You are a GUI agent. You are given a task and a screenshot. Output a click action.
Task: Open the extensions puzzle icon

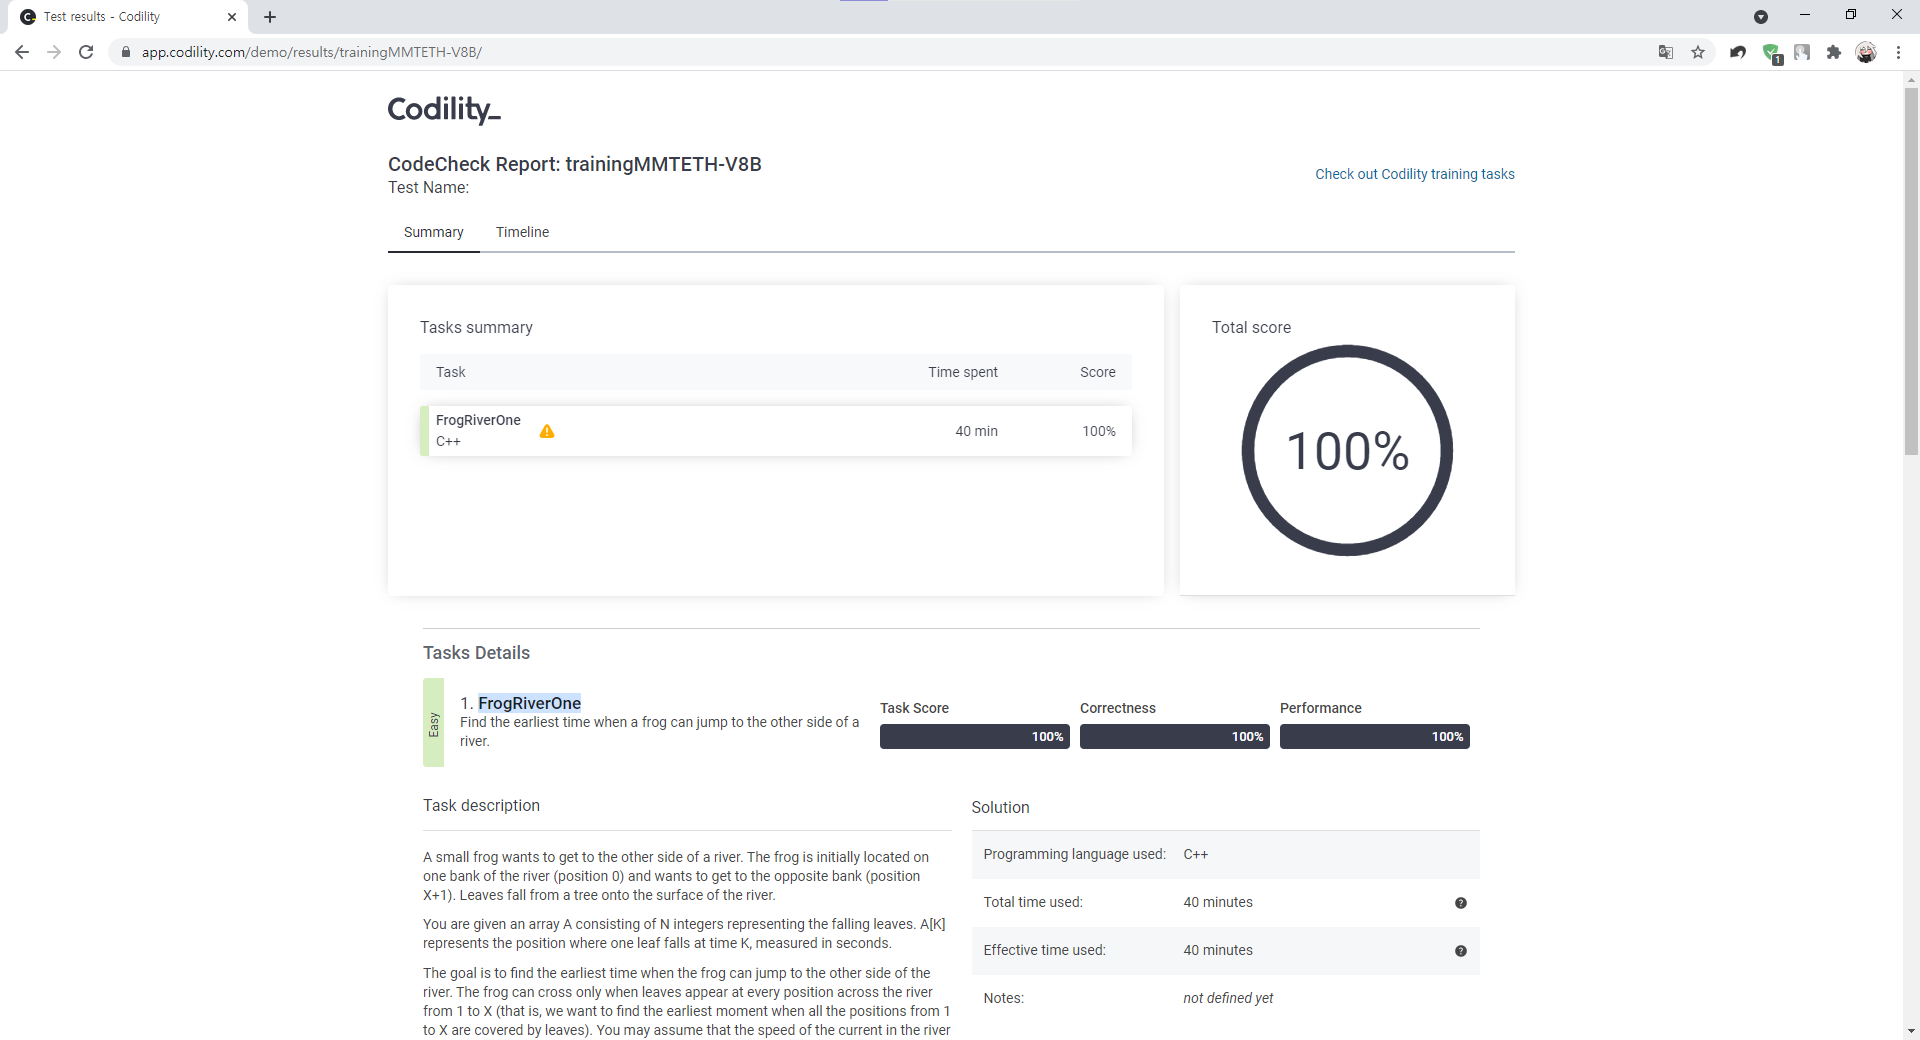click(1834, 52)
